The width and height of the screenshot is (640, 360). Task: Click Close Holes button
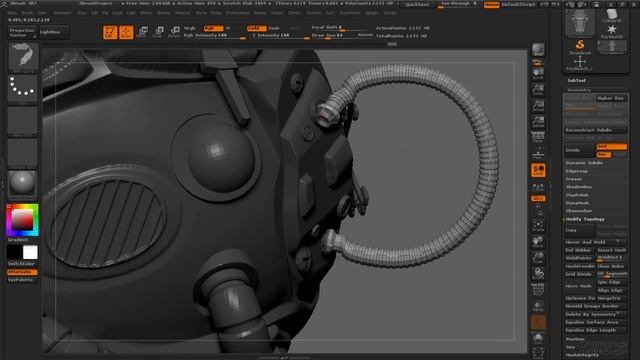point(611,266)
